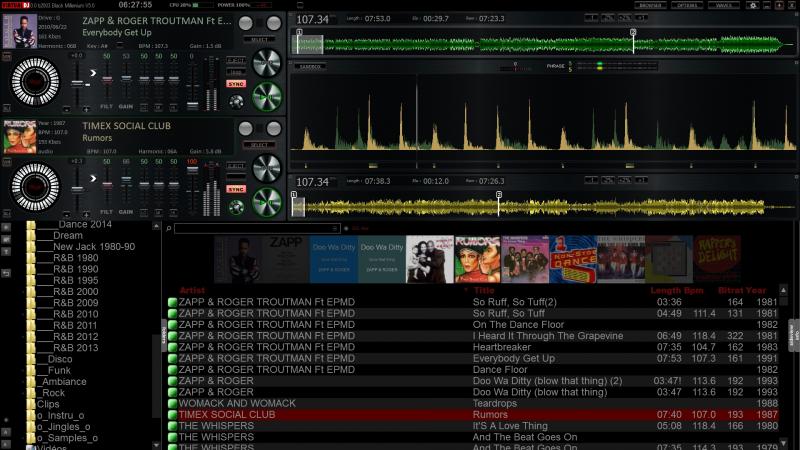The width and height of the screenshot is (800, 450).
Task: Sort the list by Artist column header
Action: [192, 290]
